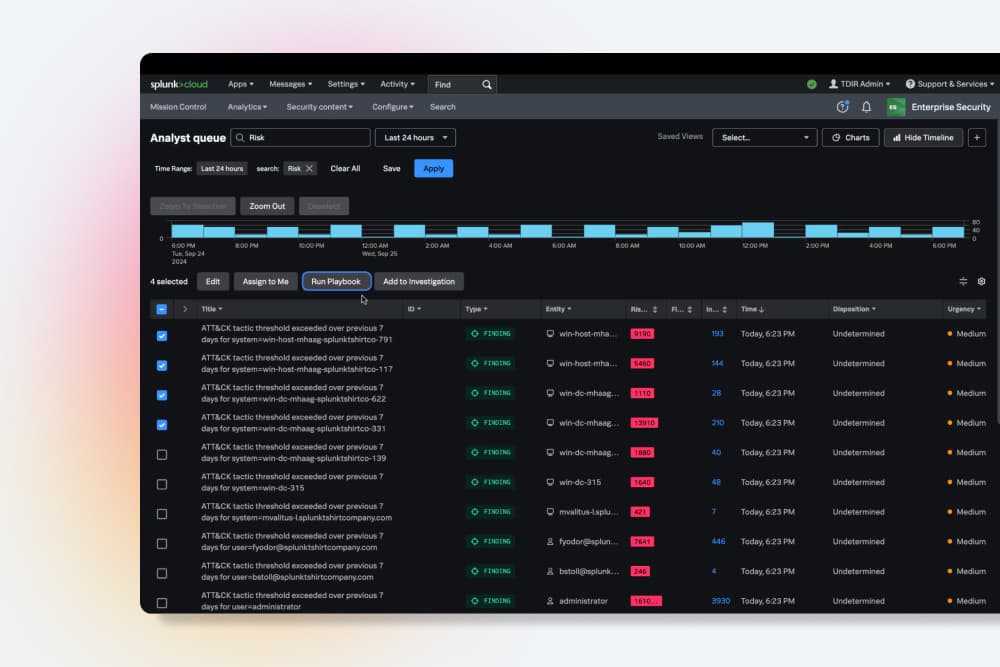Viewport: 1000px width, 667px height.
Task: Check the finding for system win-dc-315
Action: point(161,483)
